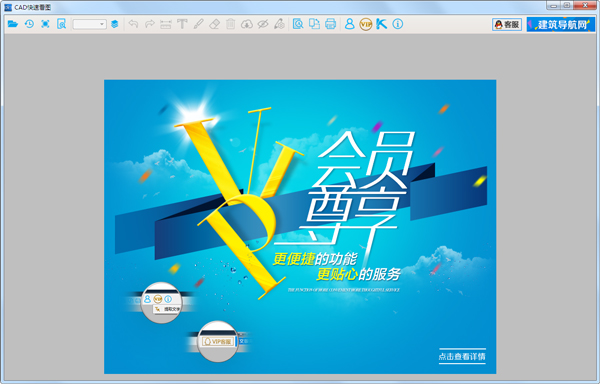
Task: Click the VIP membership promo image
Action: tap(300, 226)
